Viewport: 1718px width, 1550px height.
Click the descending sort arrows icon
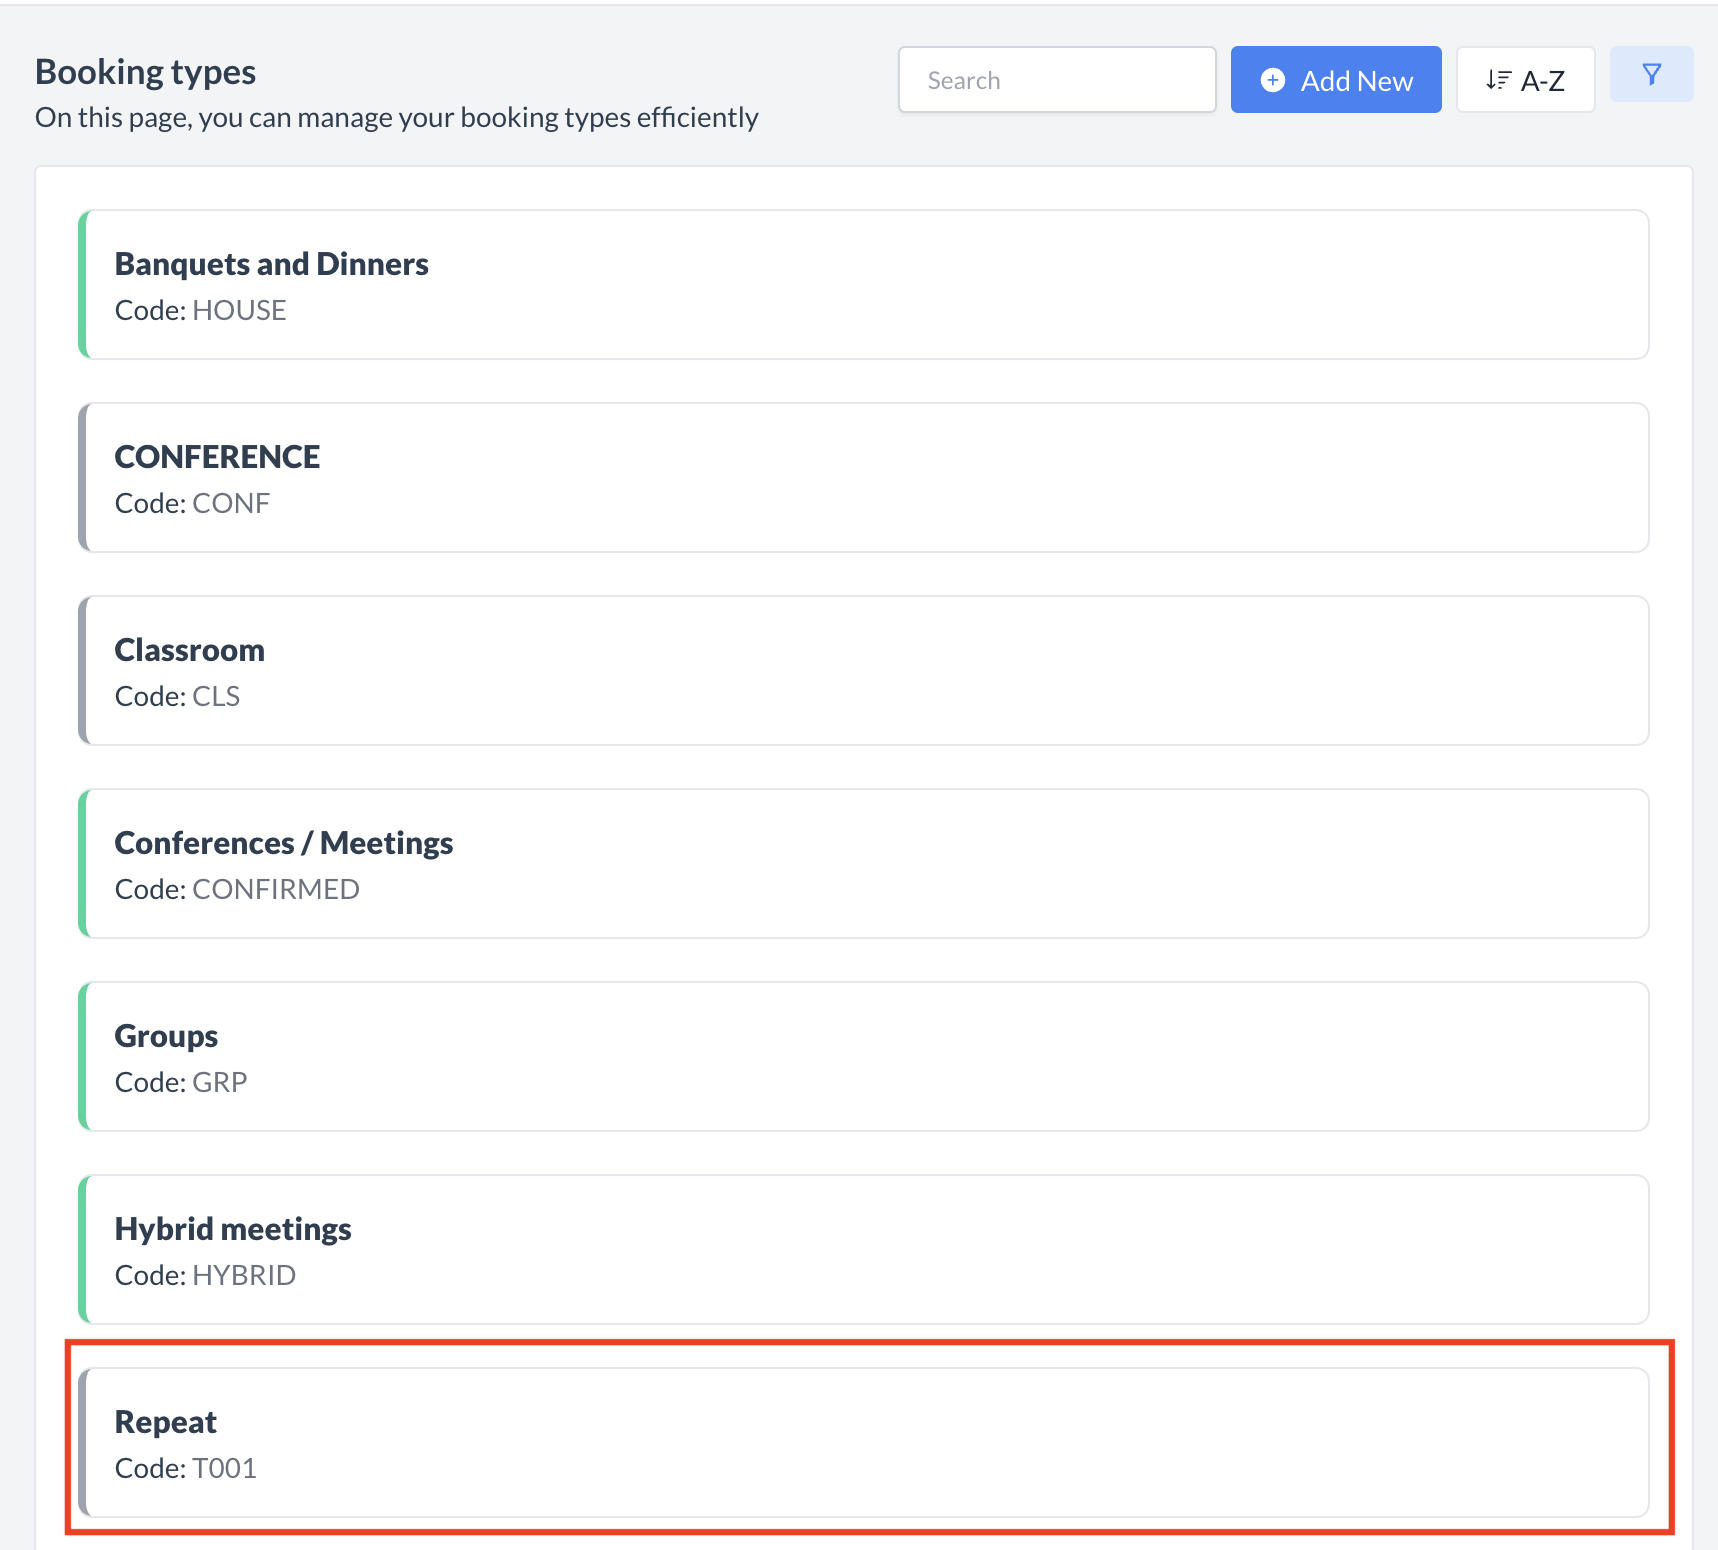pos(1498,79)
